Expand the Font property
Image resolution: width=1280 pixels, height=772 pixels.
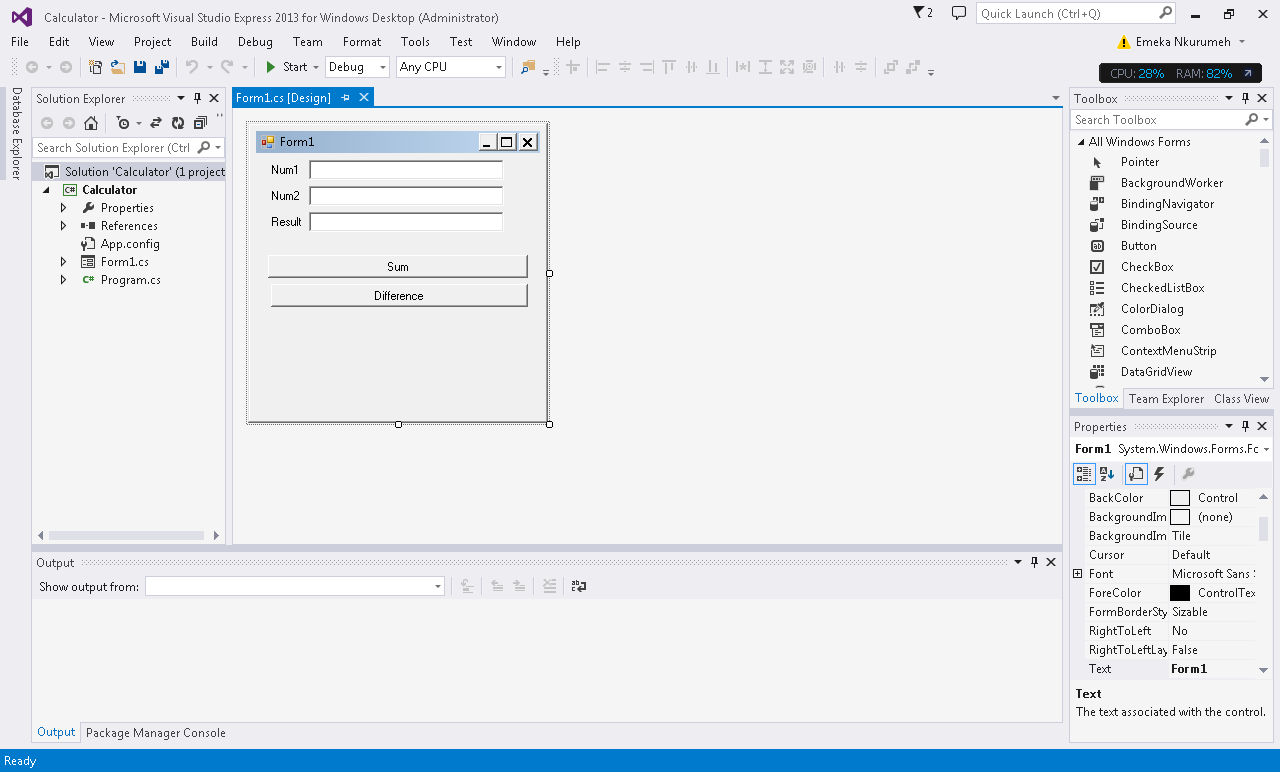(x=1077, y=574)
